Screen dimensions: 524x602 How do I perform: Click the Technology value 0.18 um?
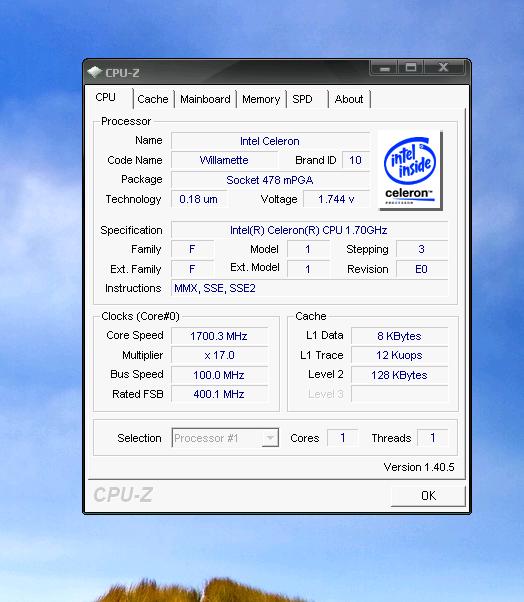pyautogui.click(x=199, y=199)
